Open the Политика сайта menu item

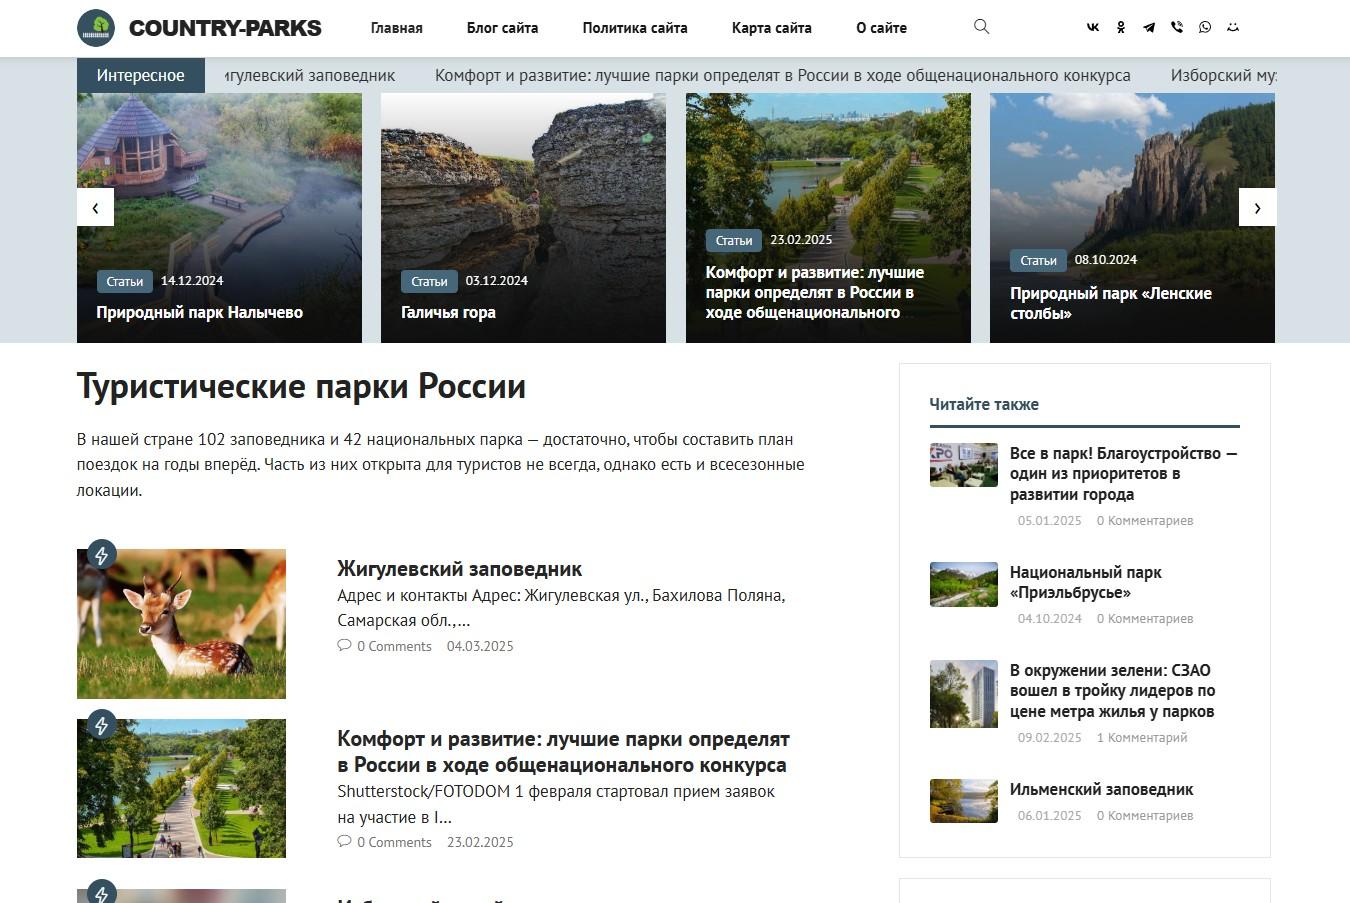point(635,28)
